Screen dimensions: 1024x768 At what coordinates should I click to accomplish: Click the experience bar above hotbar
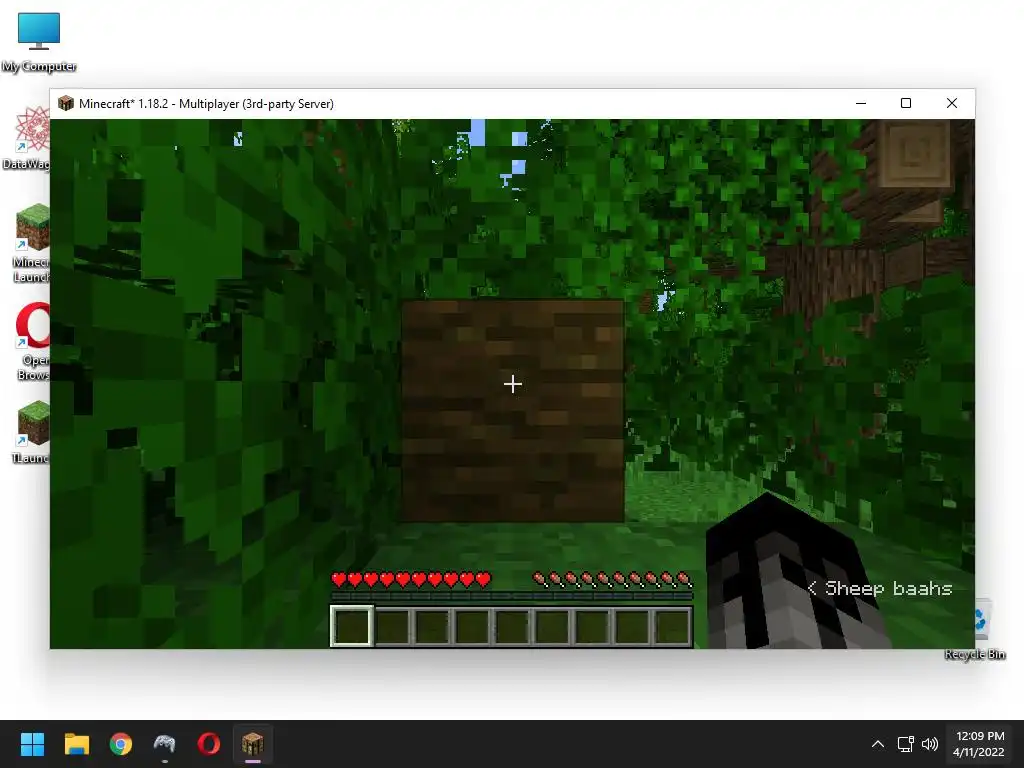(x=512, y=596)
